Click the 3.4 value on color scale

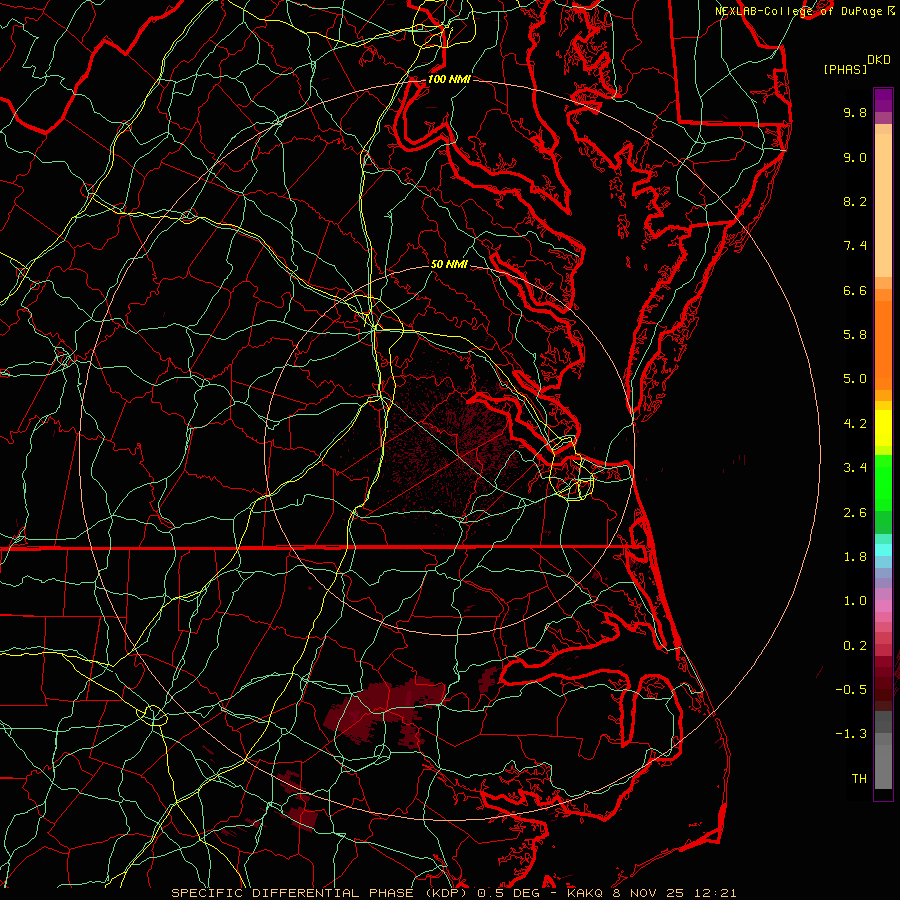tap(855, 468)
